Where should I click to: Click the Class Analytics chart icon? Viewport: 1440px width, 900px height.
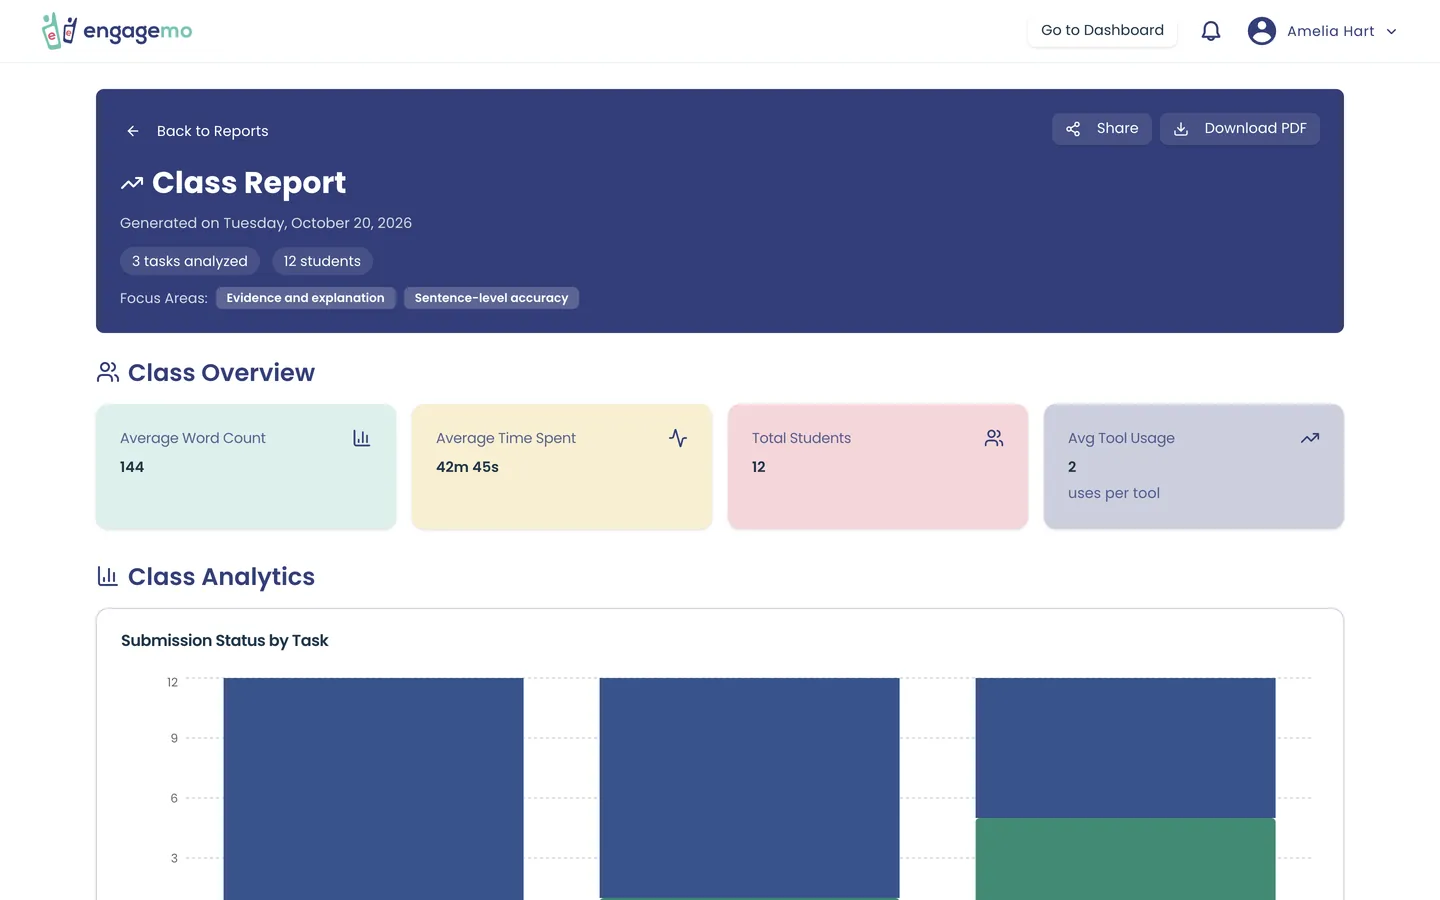[107, 576]
